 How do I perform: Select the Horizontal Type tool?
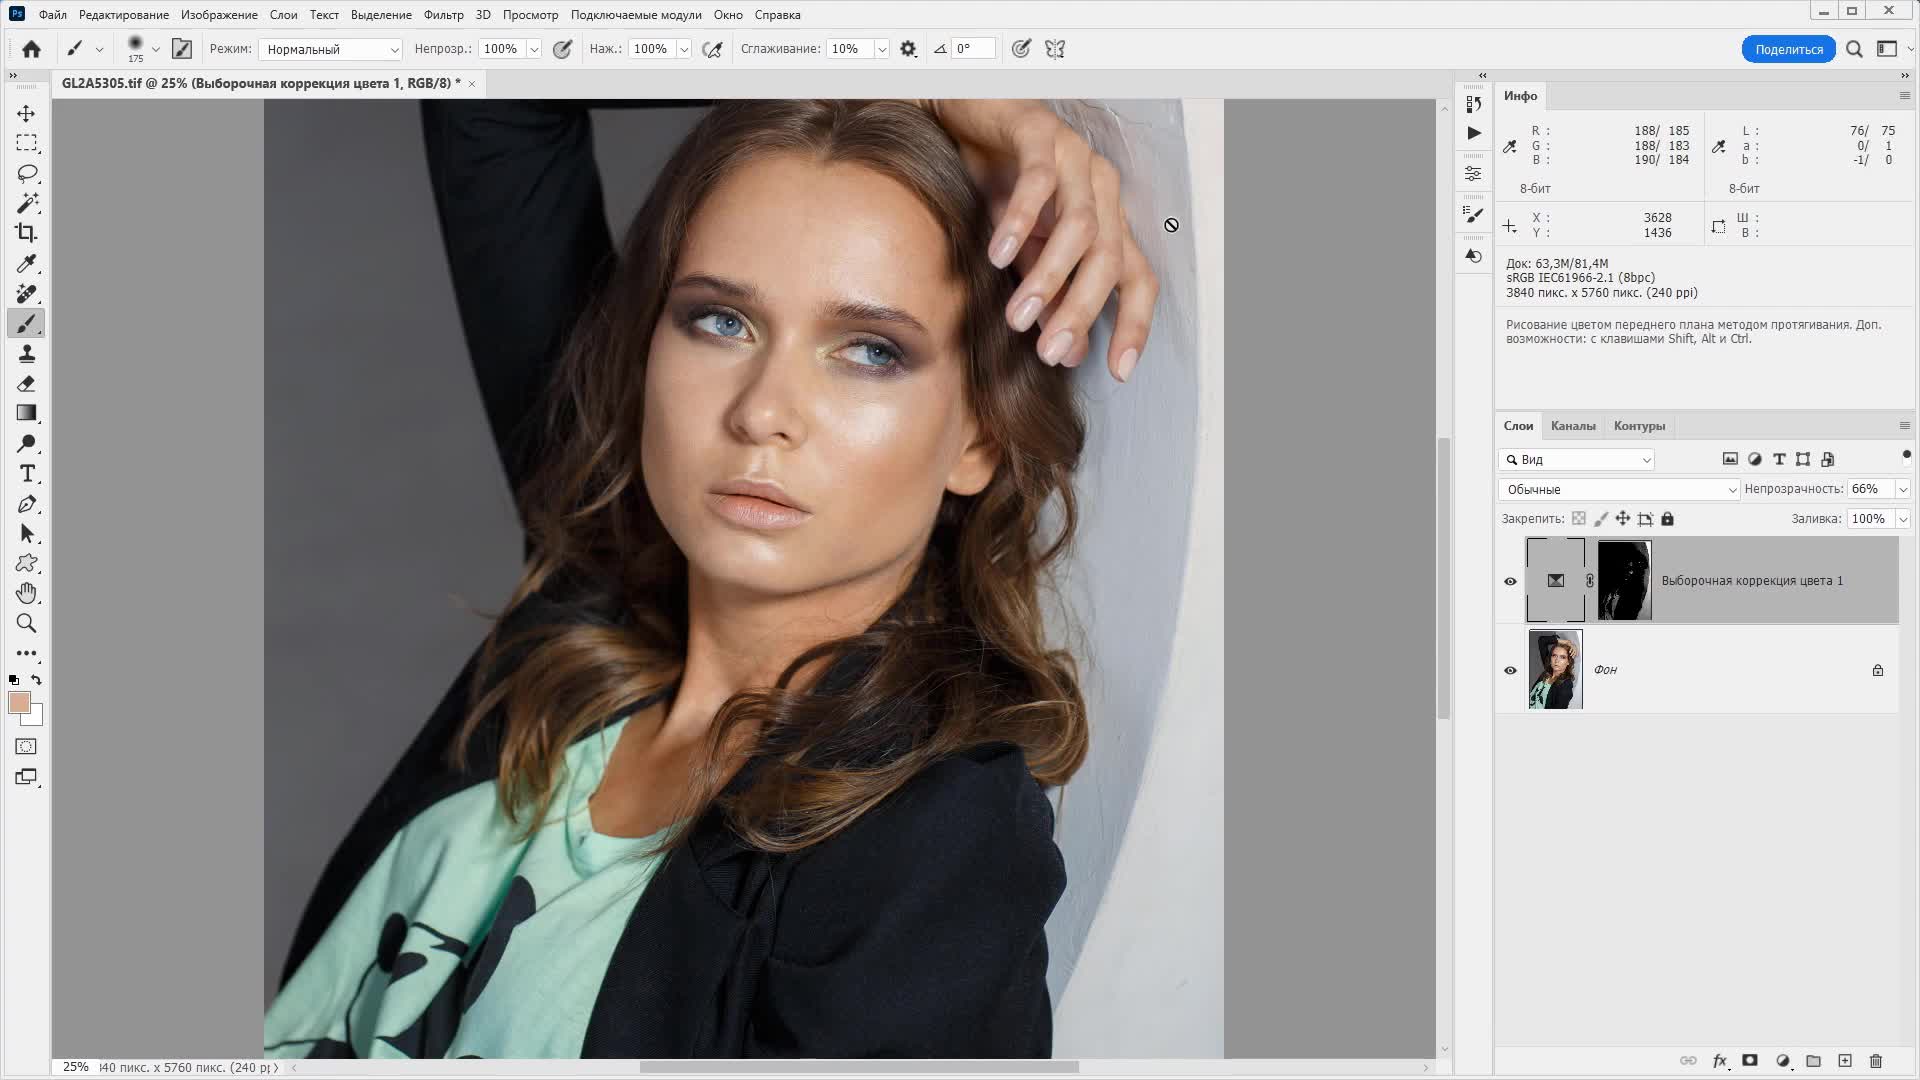point(27,473)
